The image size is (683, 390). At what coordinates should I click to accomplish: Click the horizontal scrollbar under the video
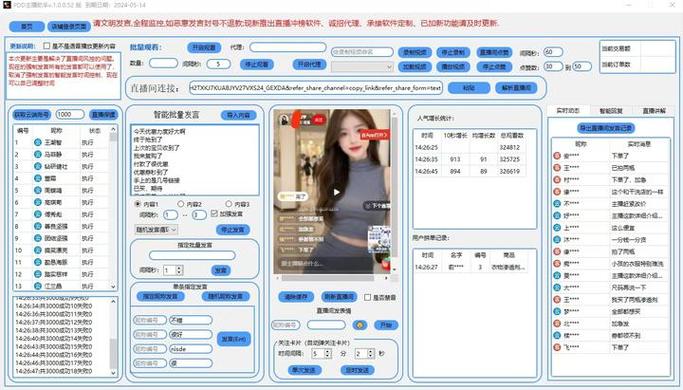click(x=331, y=278)
